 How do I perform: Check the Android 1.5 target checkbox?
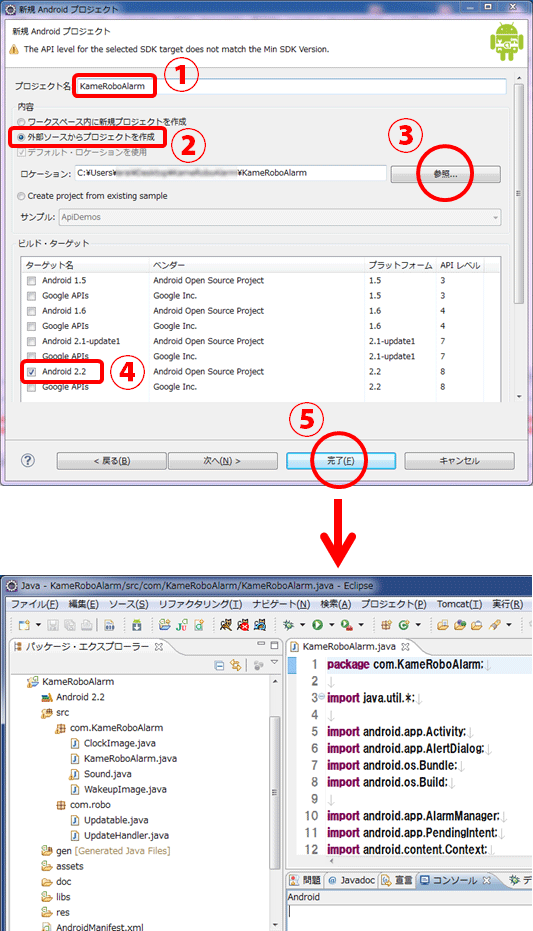[31, 281]
